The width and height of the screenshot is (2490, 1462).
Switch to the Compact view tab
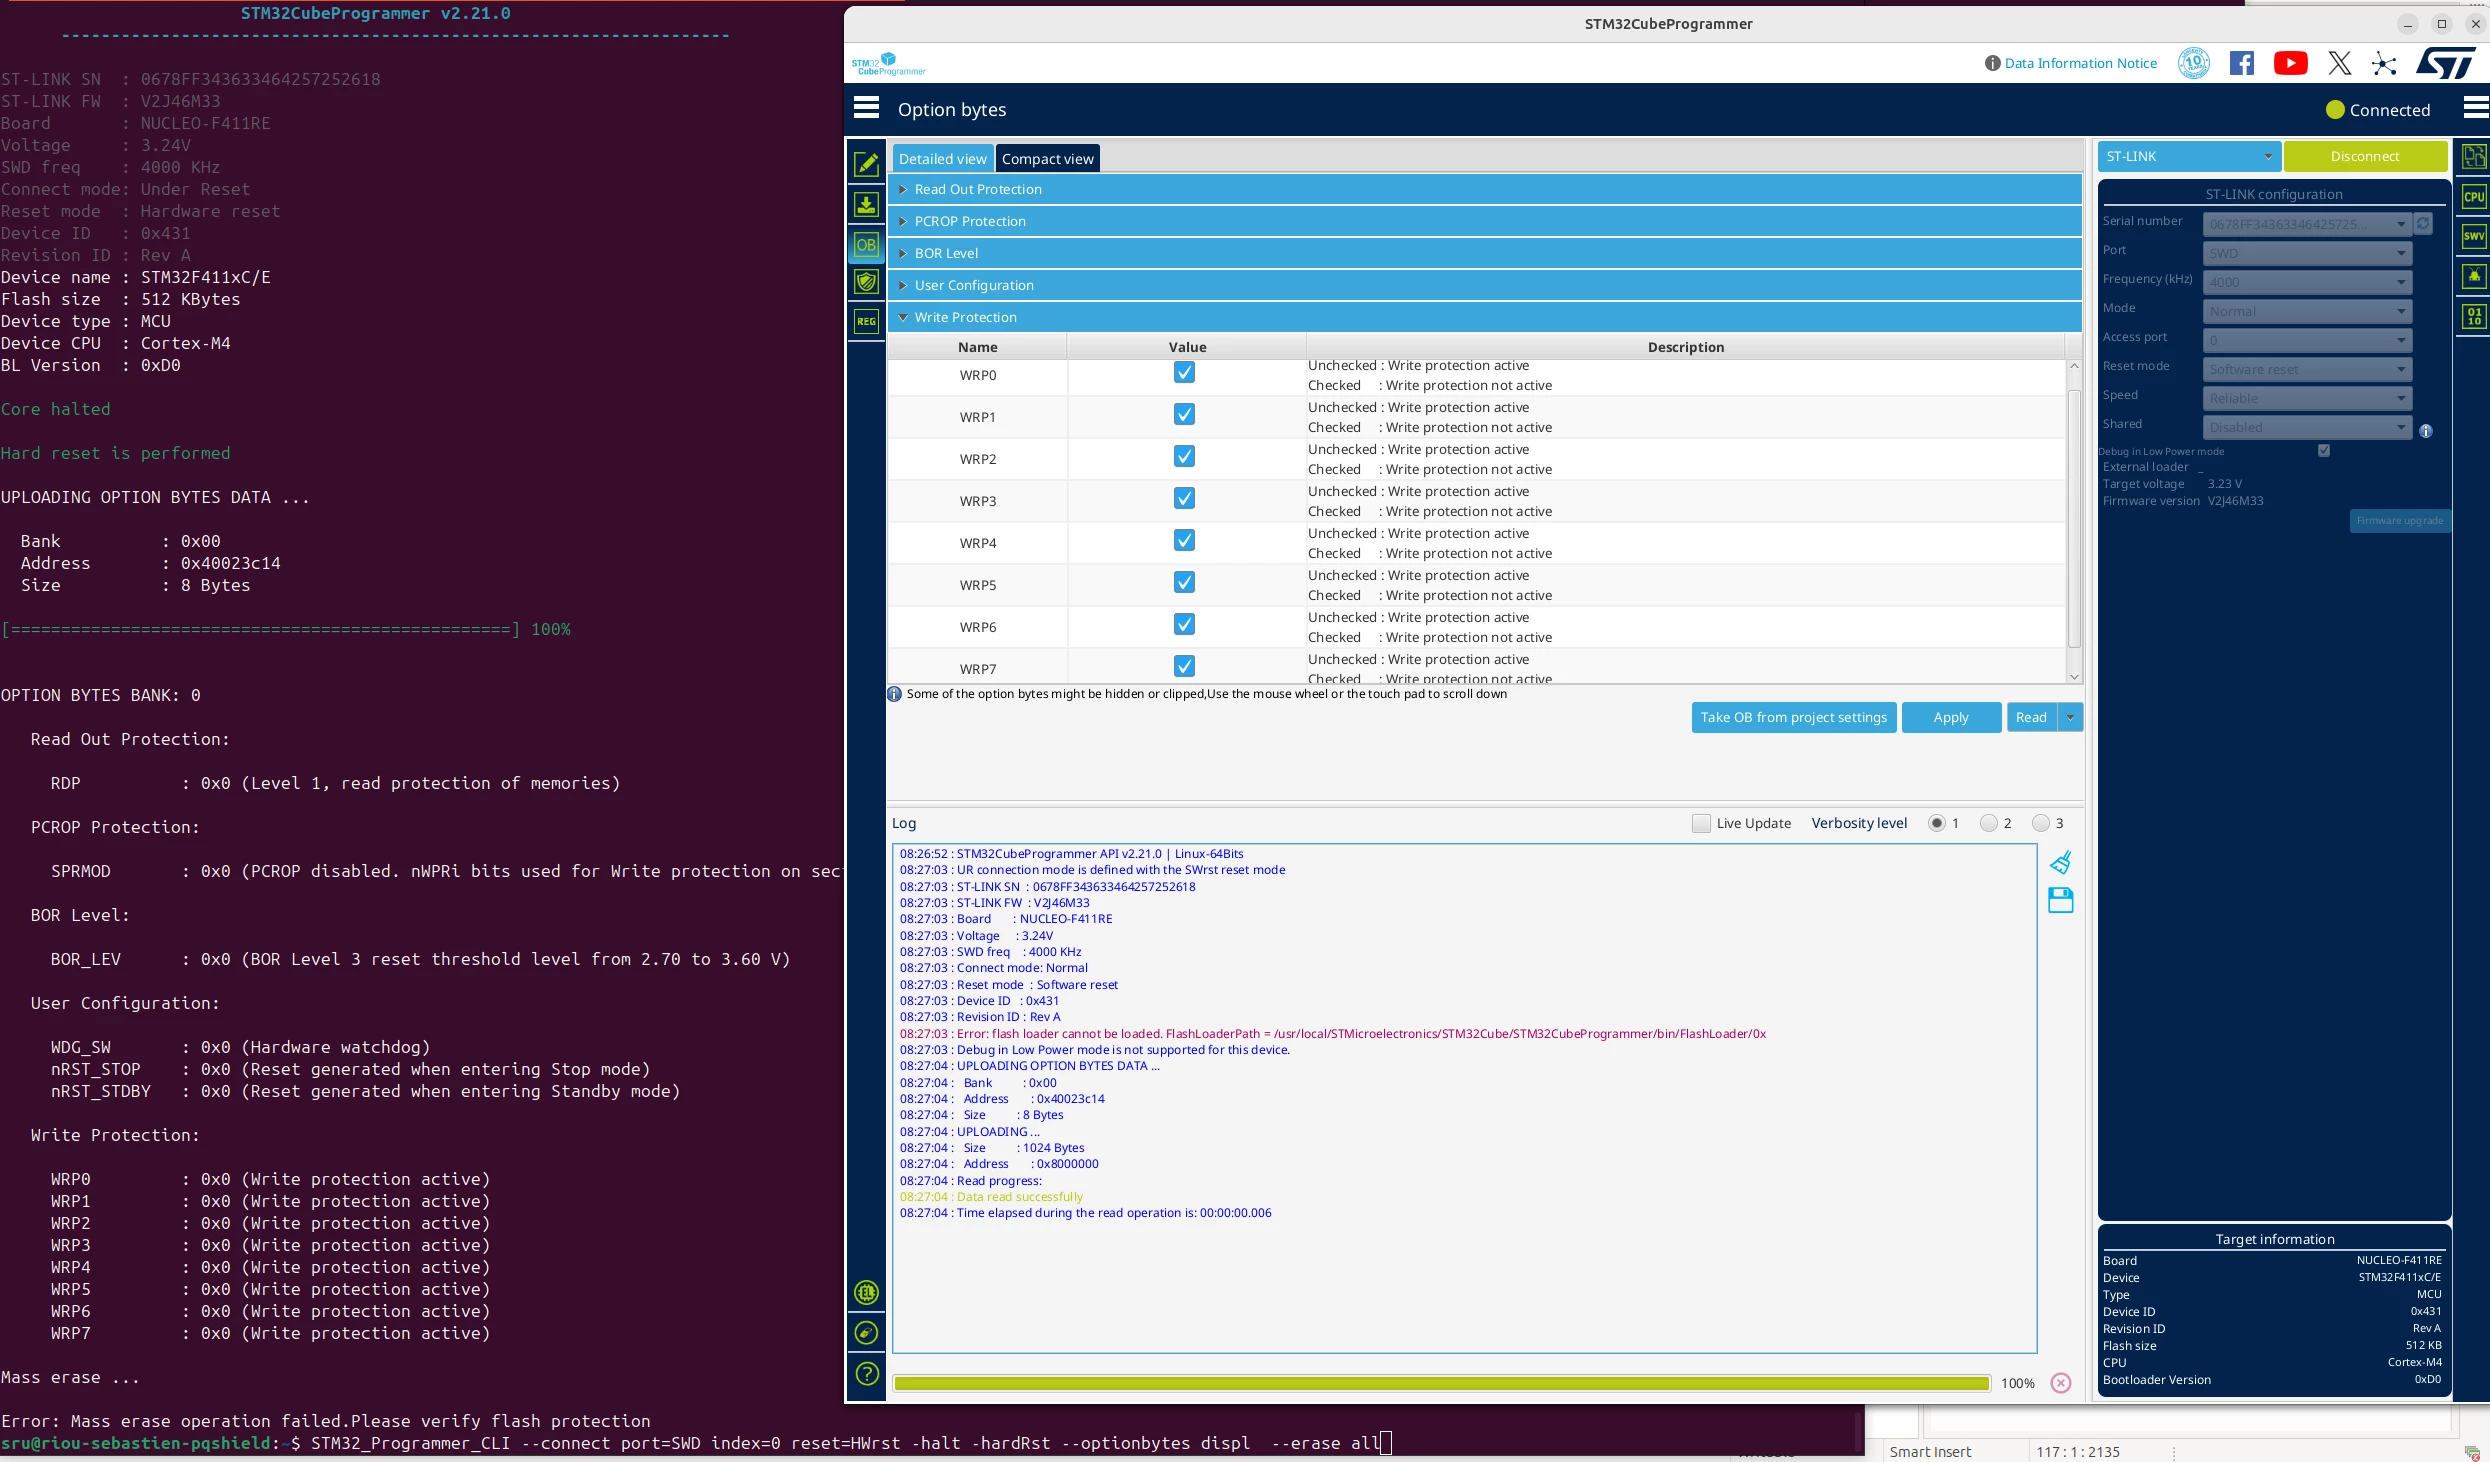tap(1048, 159)
